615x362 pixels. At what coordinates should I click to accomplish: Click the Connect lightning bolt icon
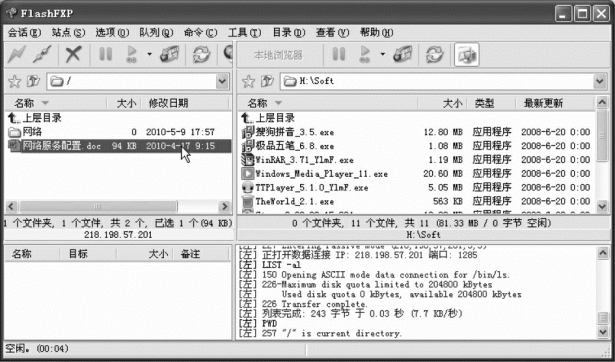[16, 55]
